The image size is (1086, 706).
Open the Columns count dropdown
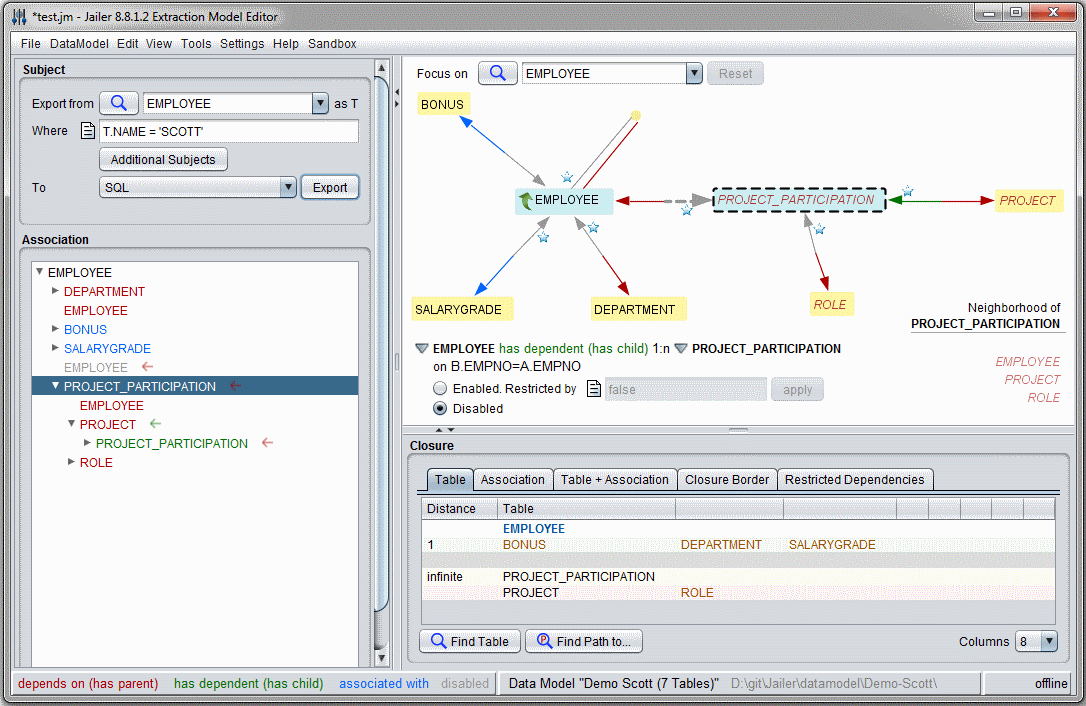click(x=1048, y=641)
